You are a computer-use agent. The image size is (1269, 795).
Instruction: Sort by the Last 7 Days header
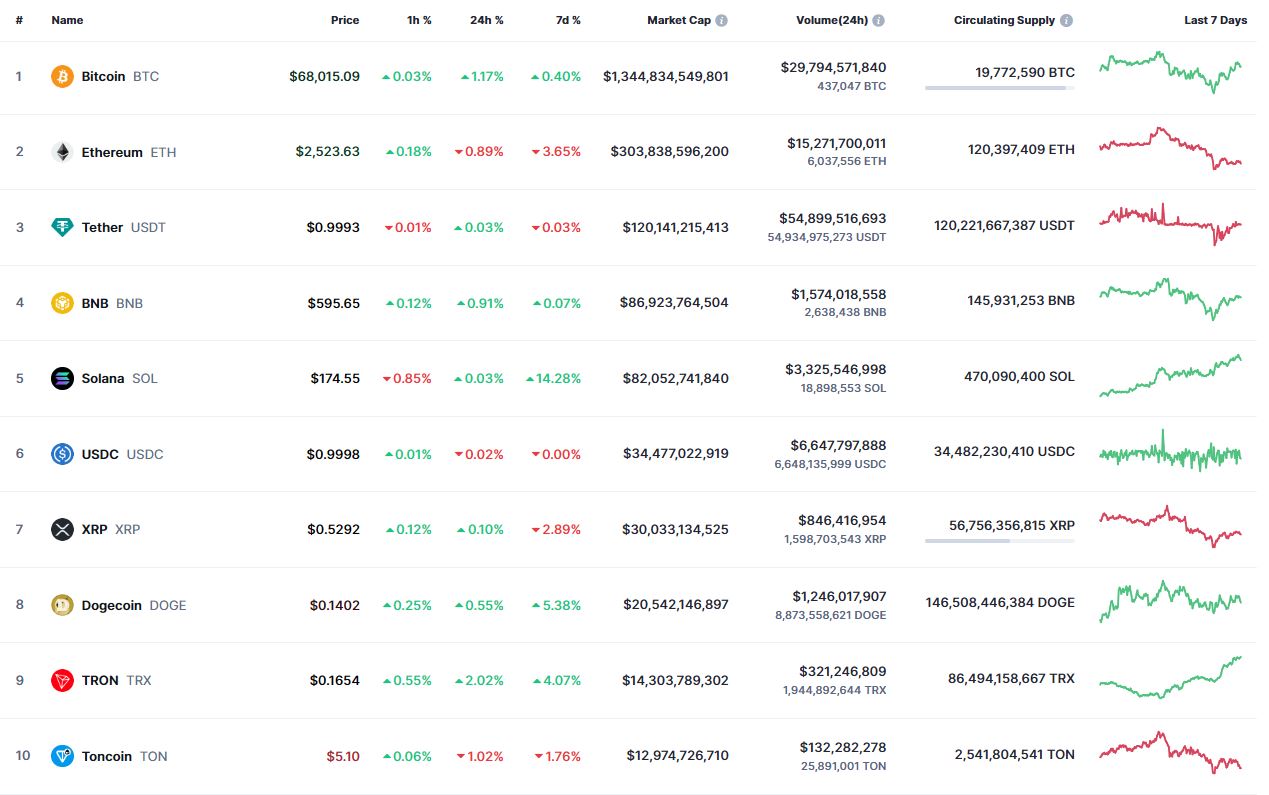coord(1215,20)
